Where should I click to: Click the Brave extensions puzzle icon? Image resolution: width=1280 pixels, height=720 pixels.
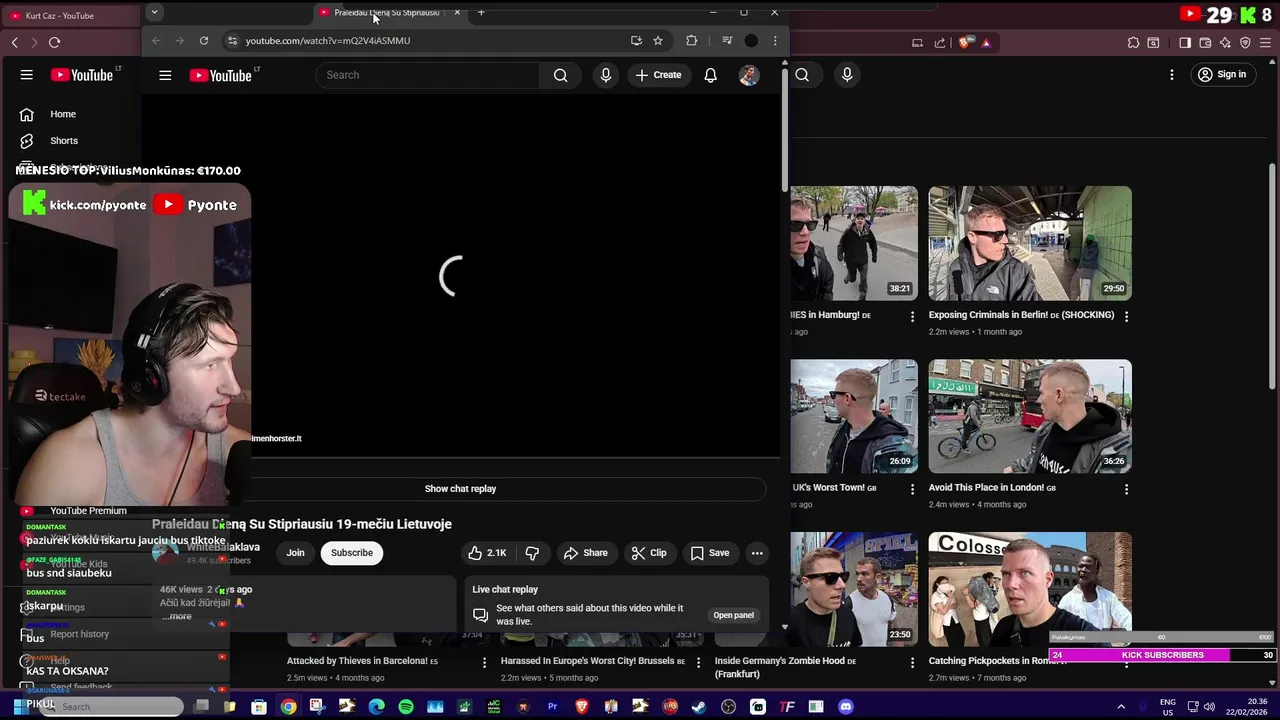coord(1133,43)
